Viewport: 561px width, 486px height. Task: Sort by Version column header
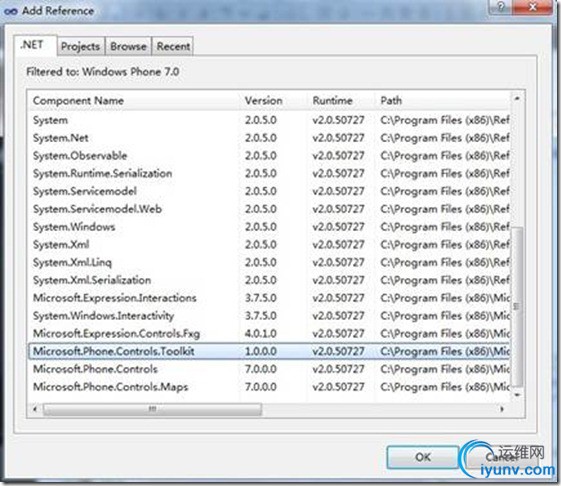click(x=273, y=101)
